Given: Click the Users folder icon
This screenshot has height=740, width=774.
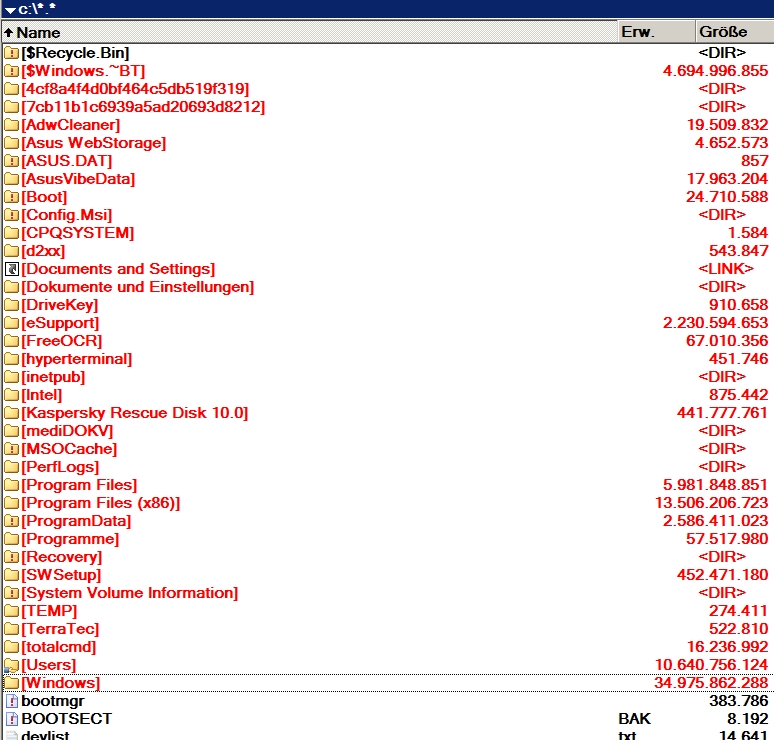Looking at the screenshot, I should coord(11,665).
